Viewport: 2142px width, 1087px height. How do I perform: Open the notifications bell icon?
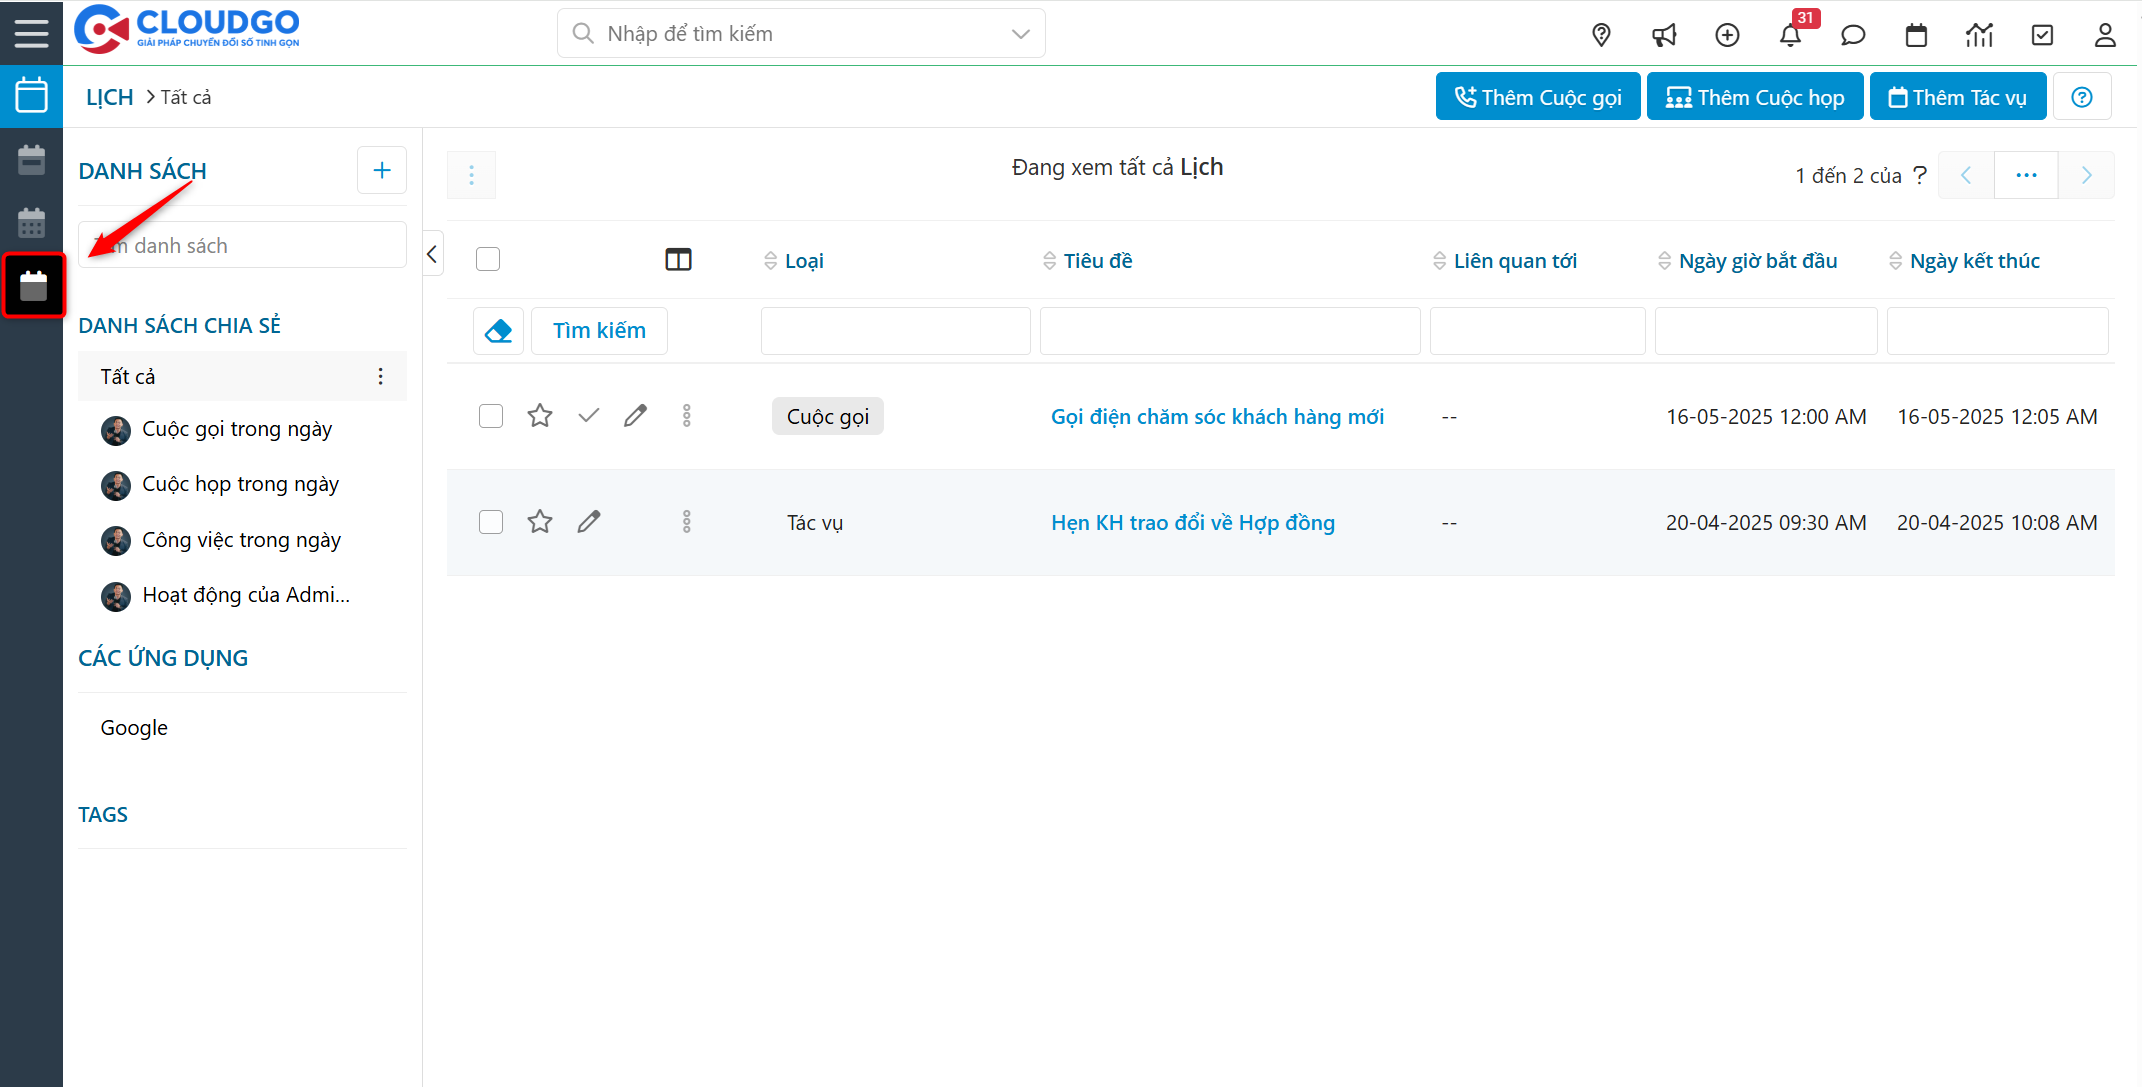[x=1791, y=34]
